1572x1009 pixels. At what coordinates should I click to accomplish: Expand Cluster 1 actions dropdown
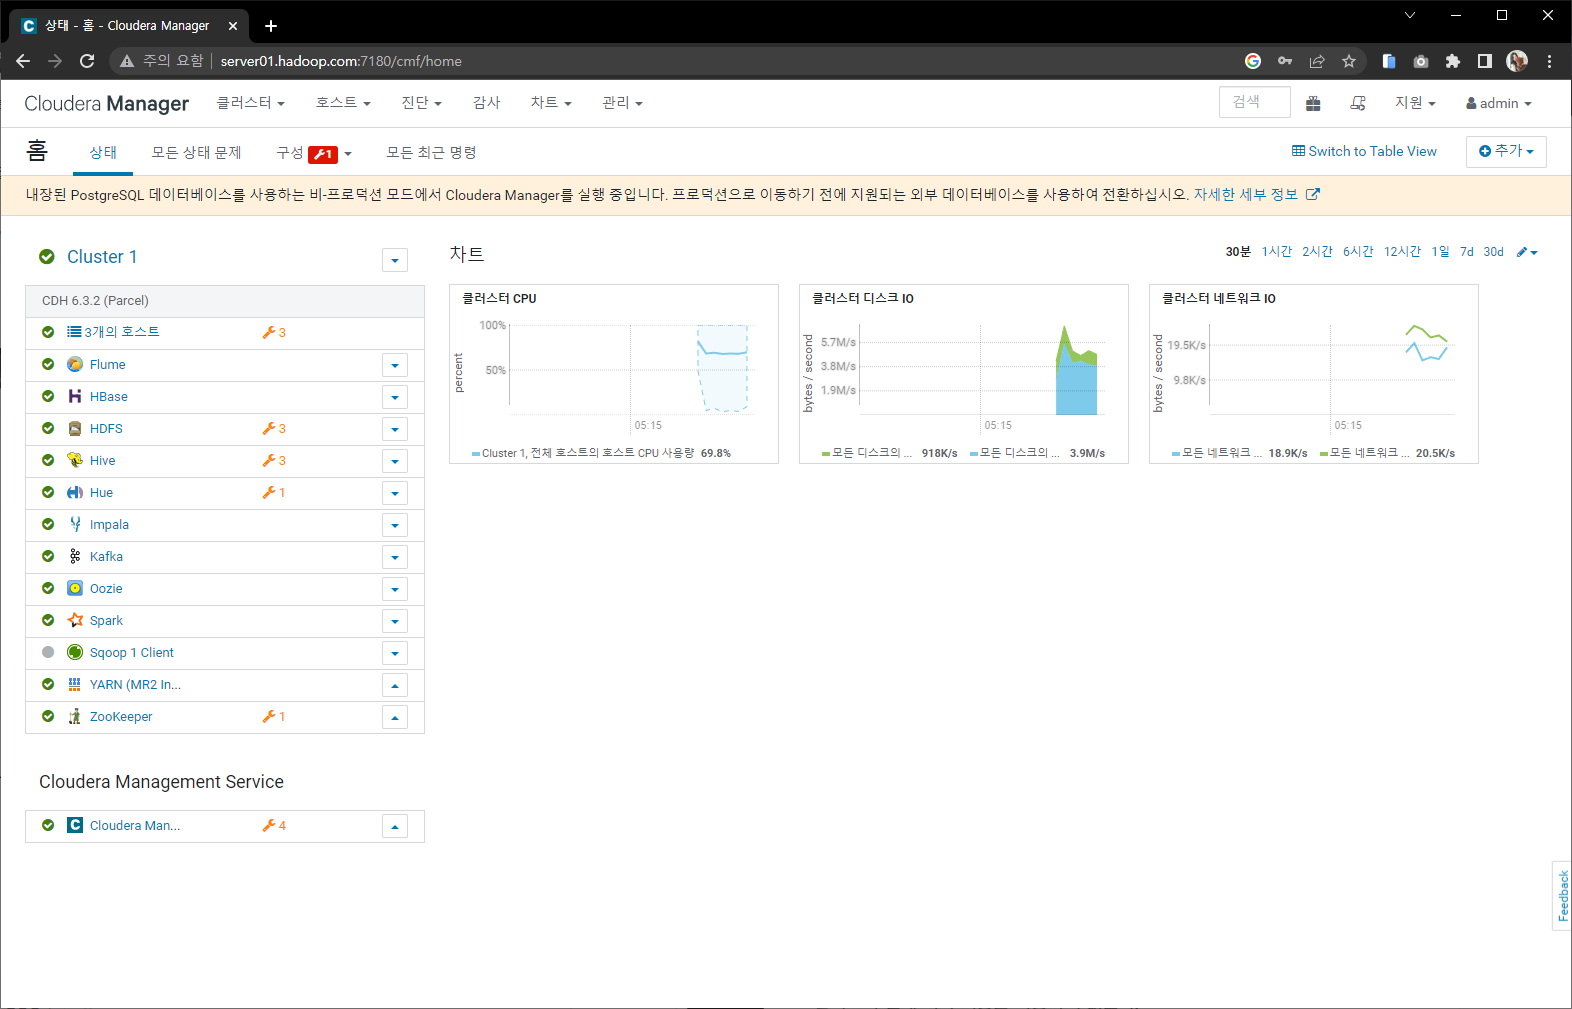click(x=395, y=260)
